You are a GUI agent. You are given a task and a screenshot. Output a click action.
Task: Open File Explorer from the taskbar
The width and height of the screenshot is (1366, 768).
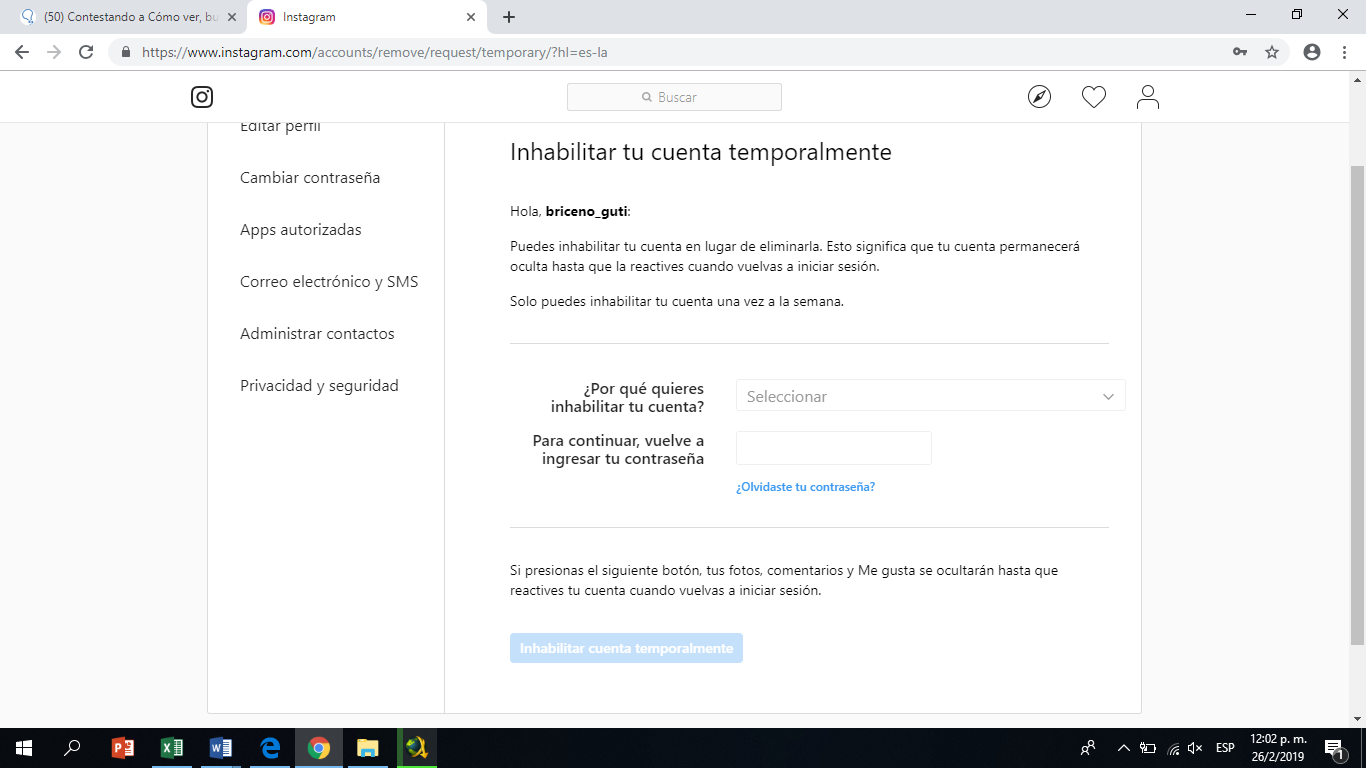(368, 748)
